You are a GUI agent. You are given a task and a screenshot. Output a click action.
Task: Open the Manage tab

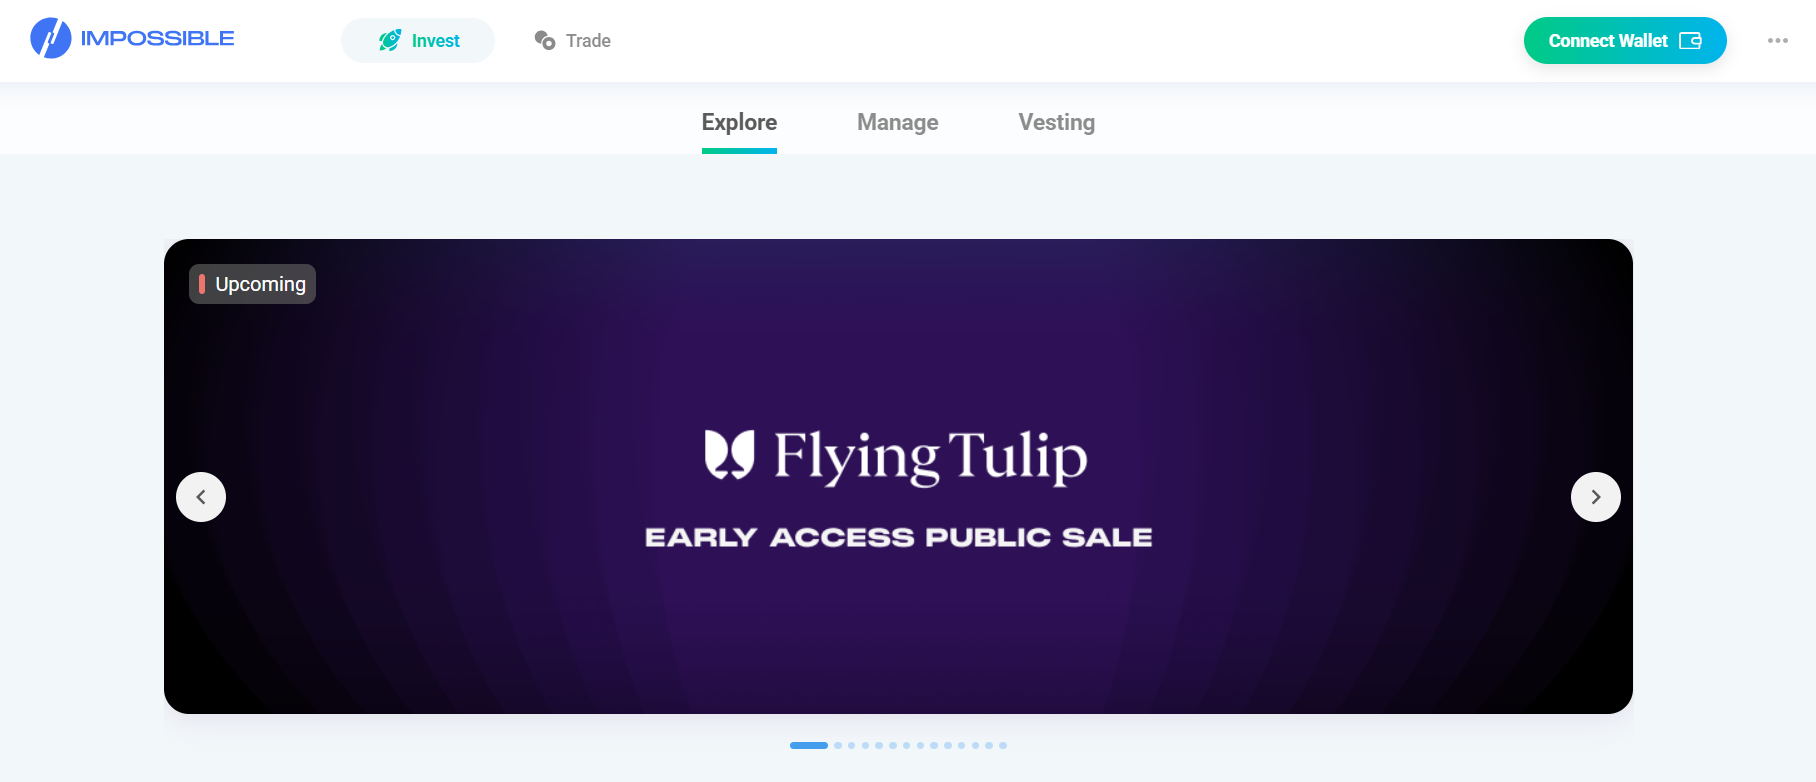897,123
